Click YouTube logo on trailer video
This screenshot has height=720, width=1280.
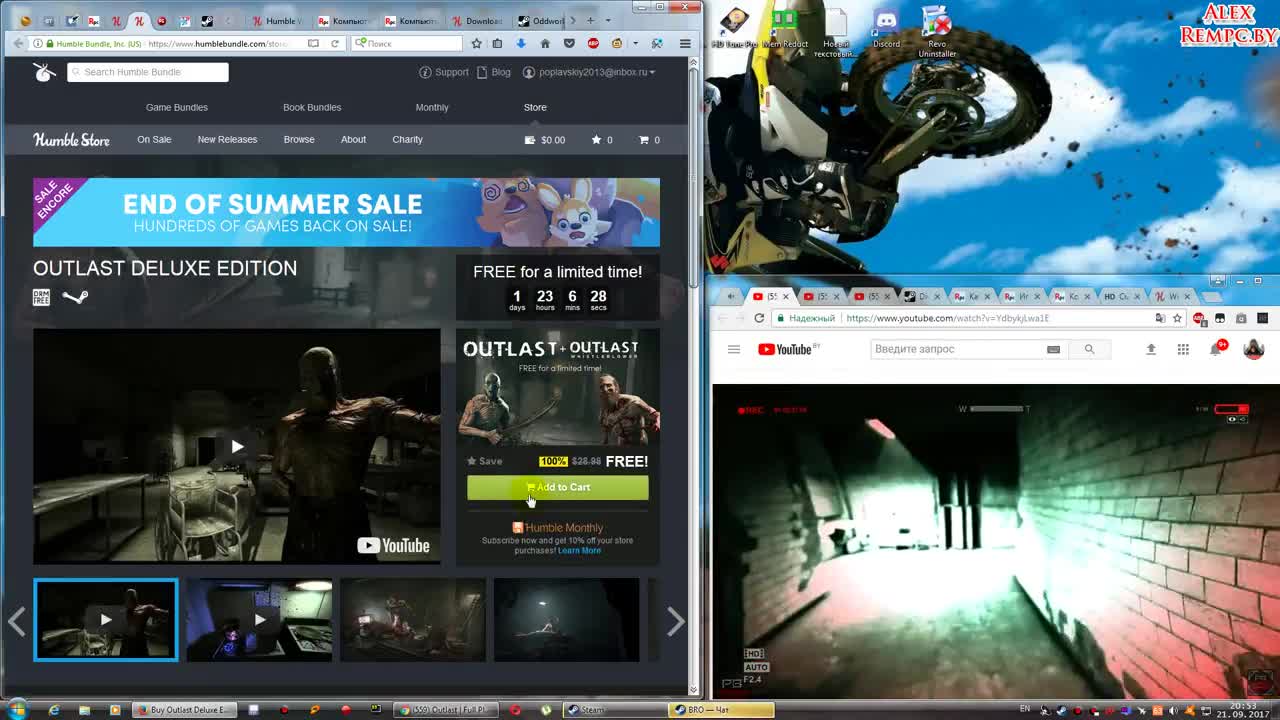[x=393, y=545]
